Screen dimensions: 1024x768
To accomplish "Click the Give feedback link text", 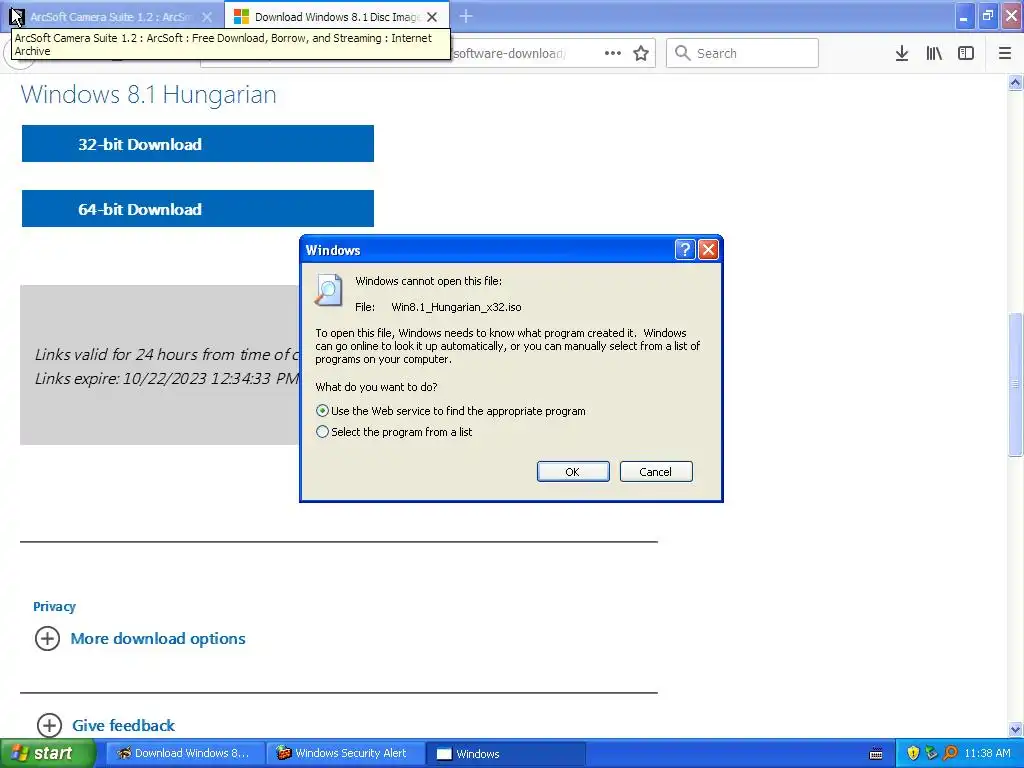I will (x=123, y=725).
